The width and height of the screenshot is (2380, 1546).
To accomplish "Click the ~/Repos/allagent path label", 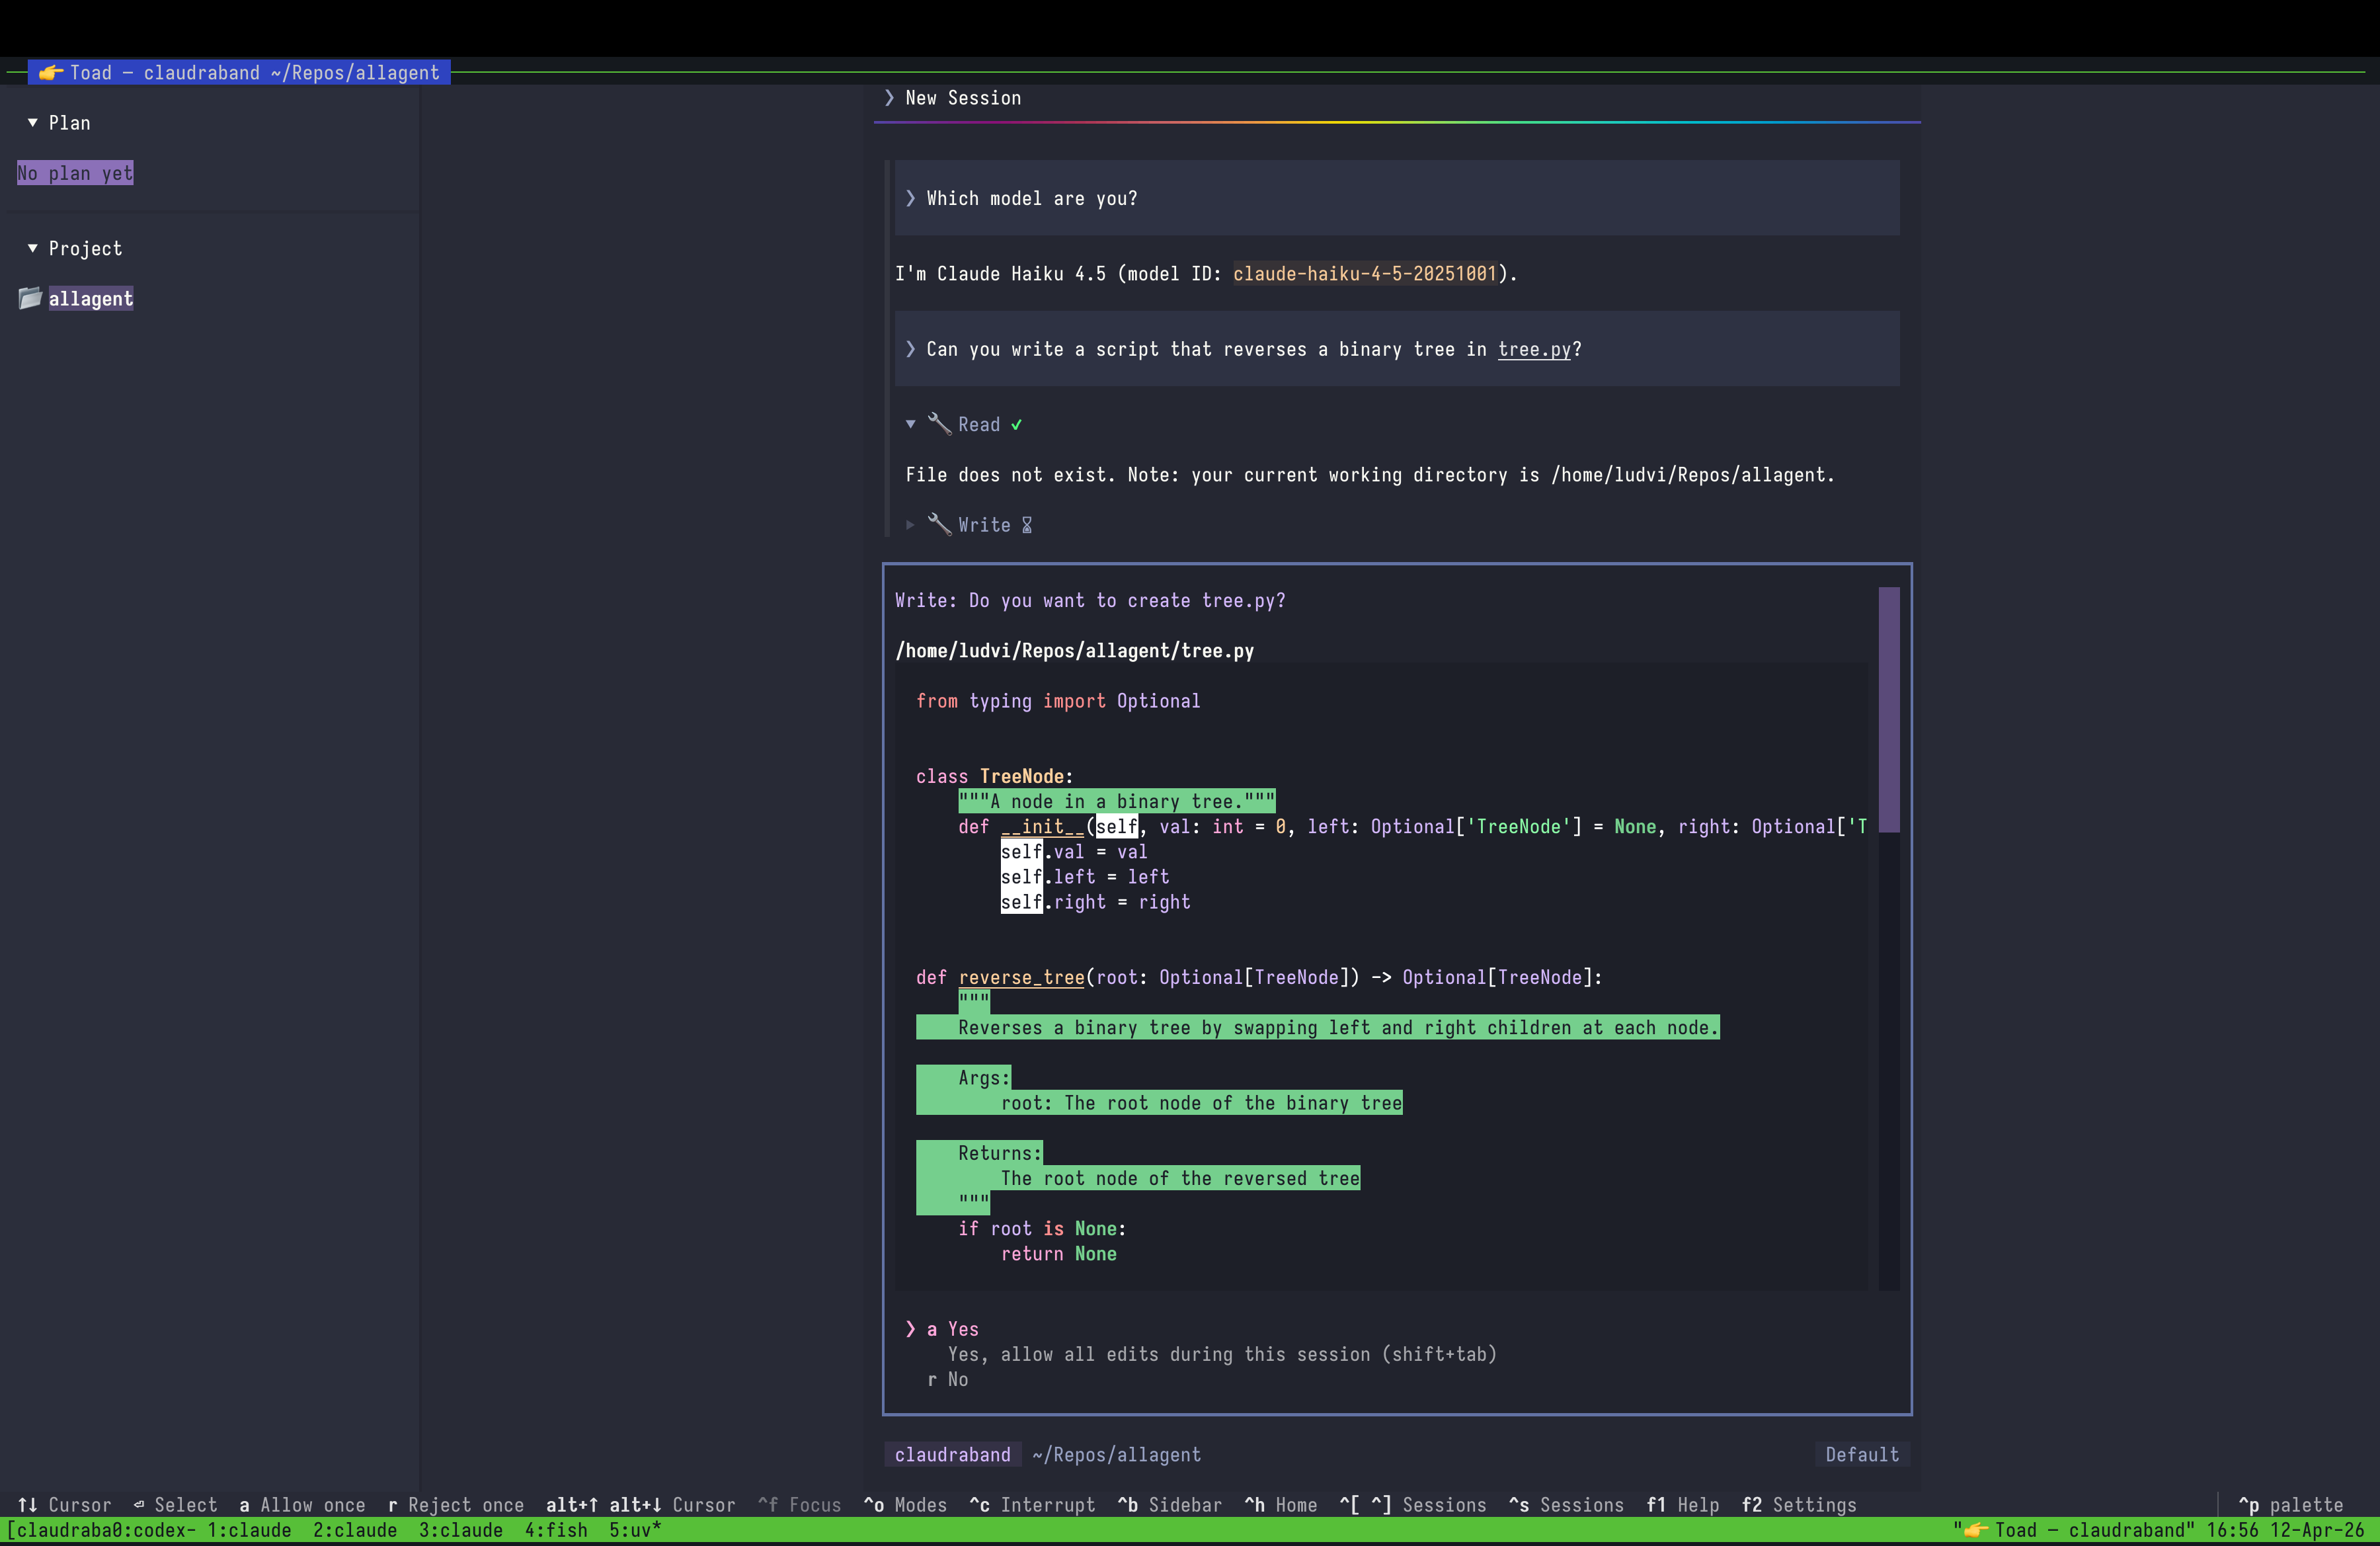I will pyautogui.click(x=1116, y=1455).
